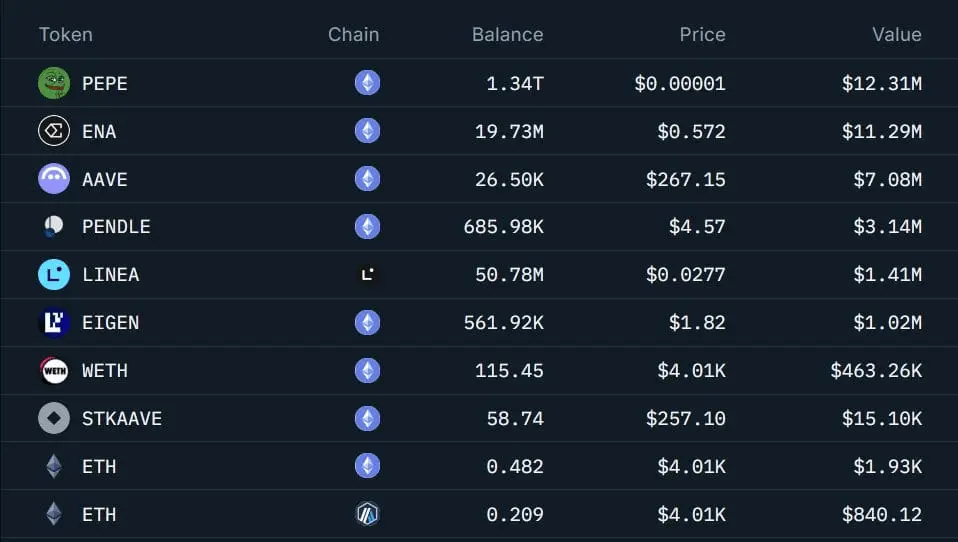Click the PEPE frog token icon

pos(54,83)
